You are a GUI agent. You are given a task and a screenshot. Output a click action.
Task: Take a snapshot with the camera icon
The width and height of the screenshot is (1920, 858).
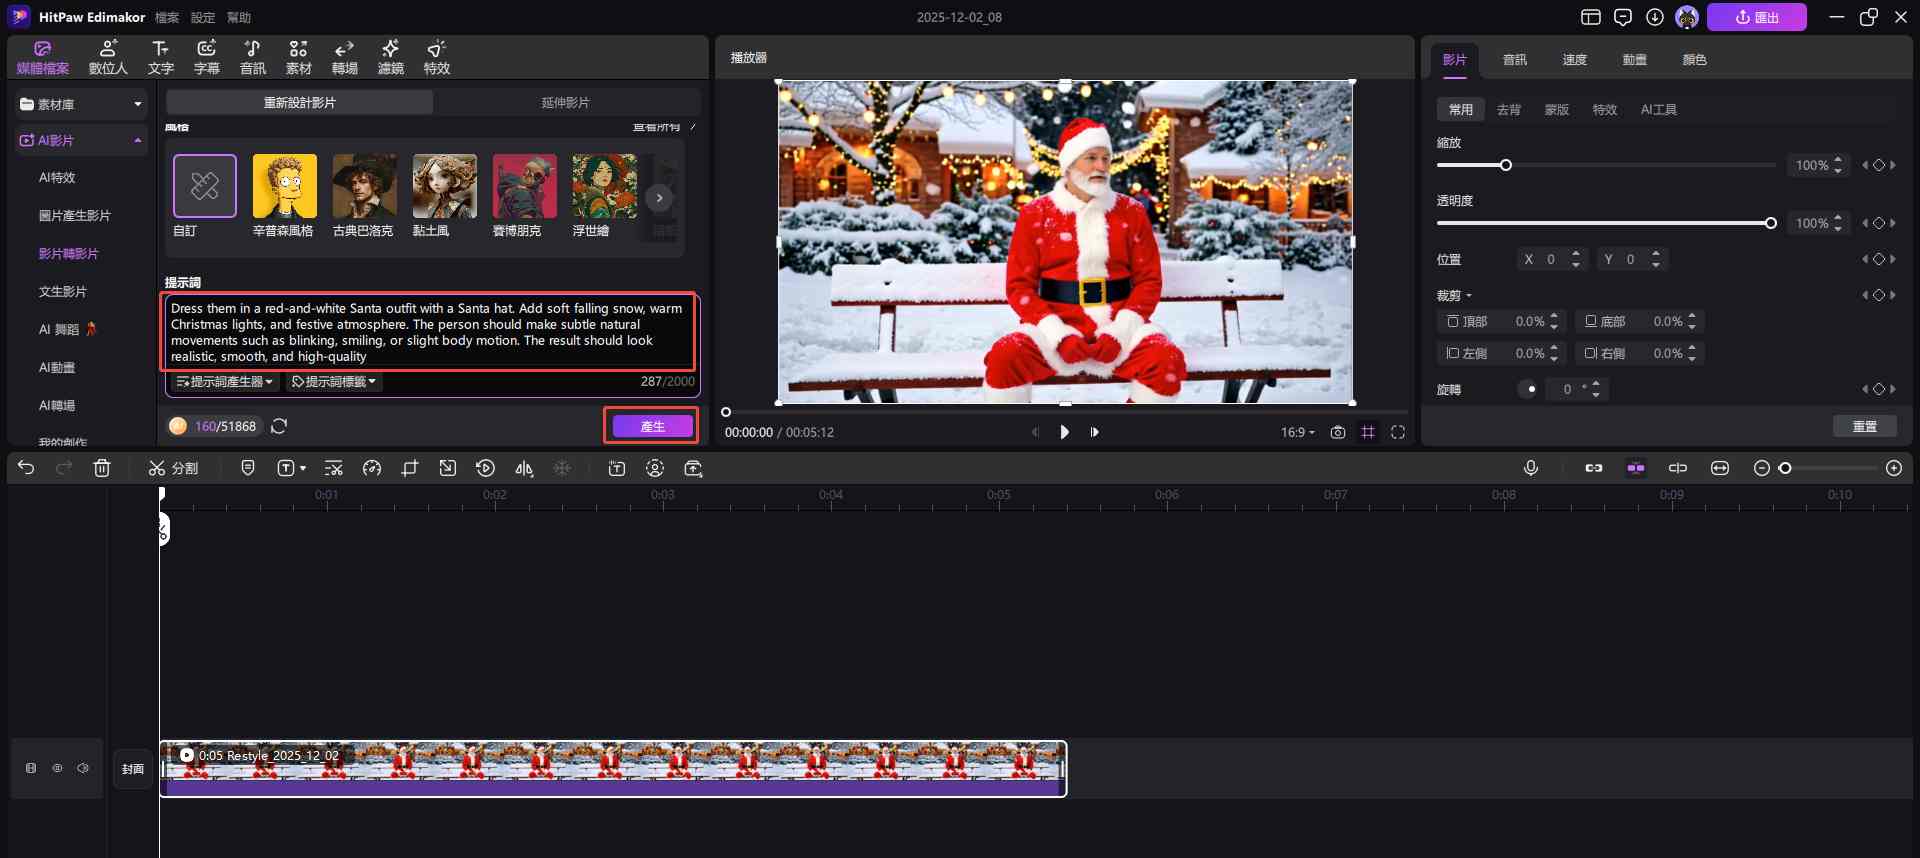[1338, 432]
